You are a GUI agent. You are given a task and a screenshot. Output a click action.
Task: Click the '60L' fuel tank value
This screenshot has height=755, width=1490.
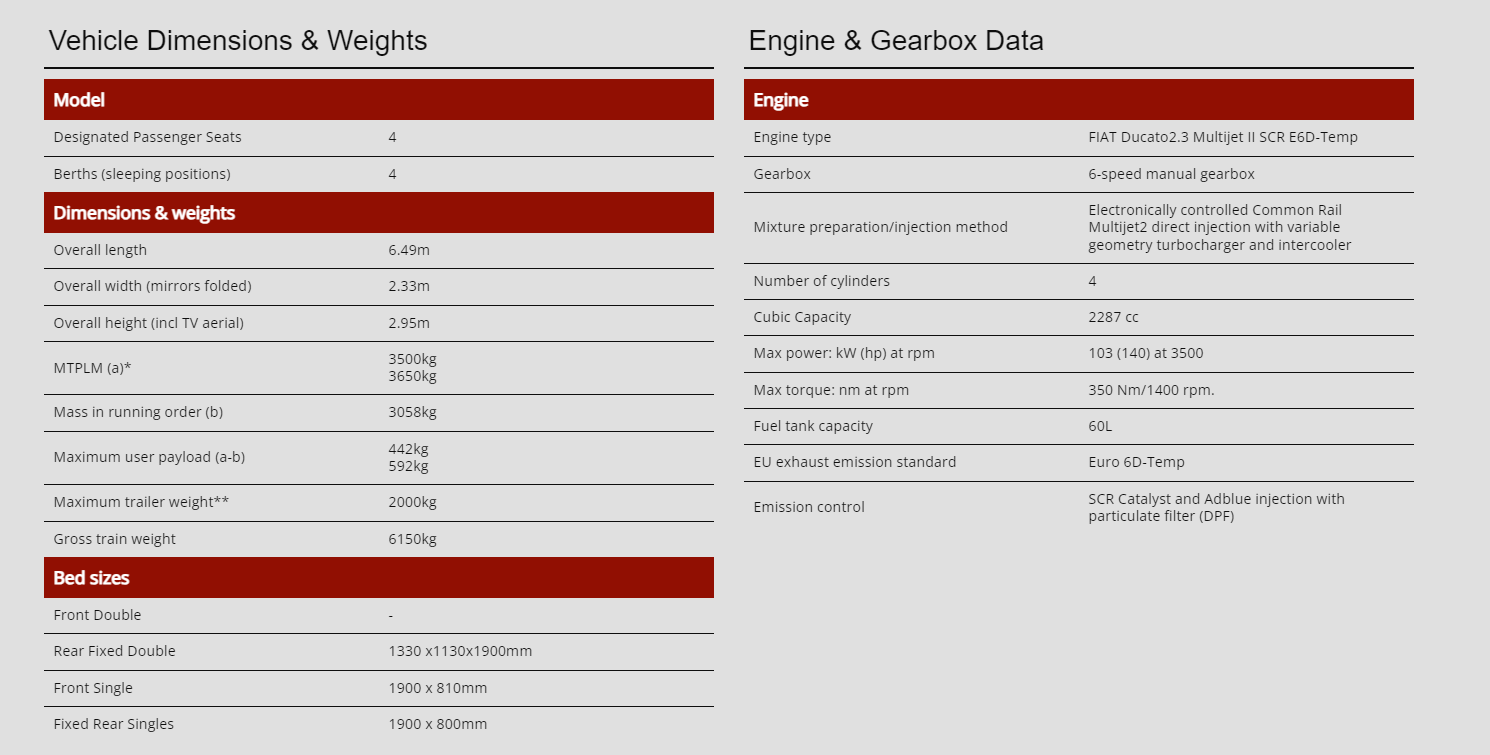[1100, 426]
